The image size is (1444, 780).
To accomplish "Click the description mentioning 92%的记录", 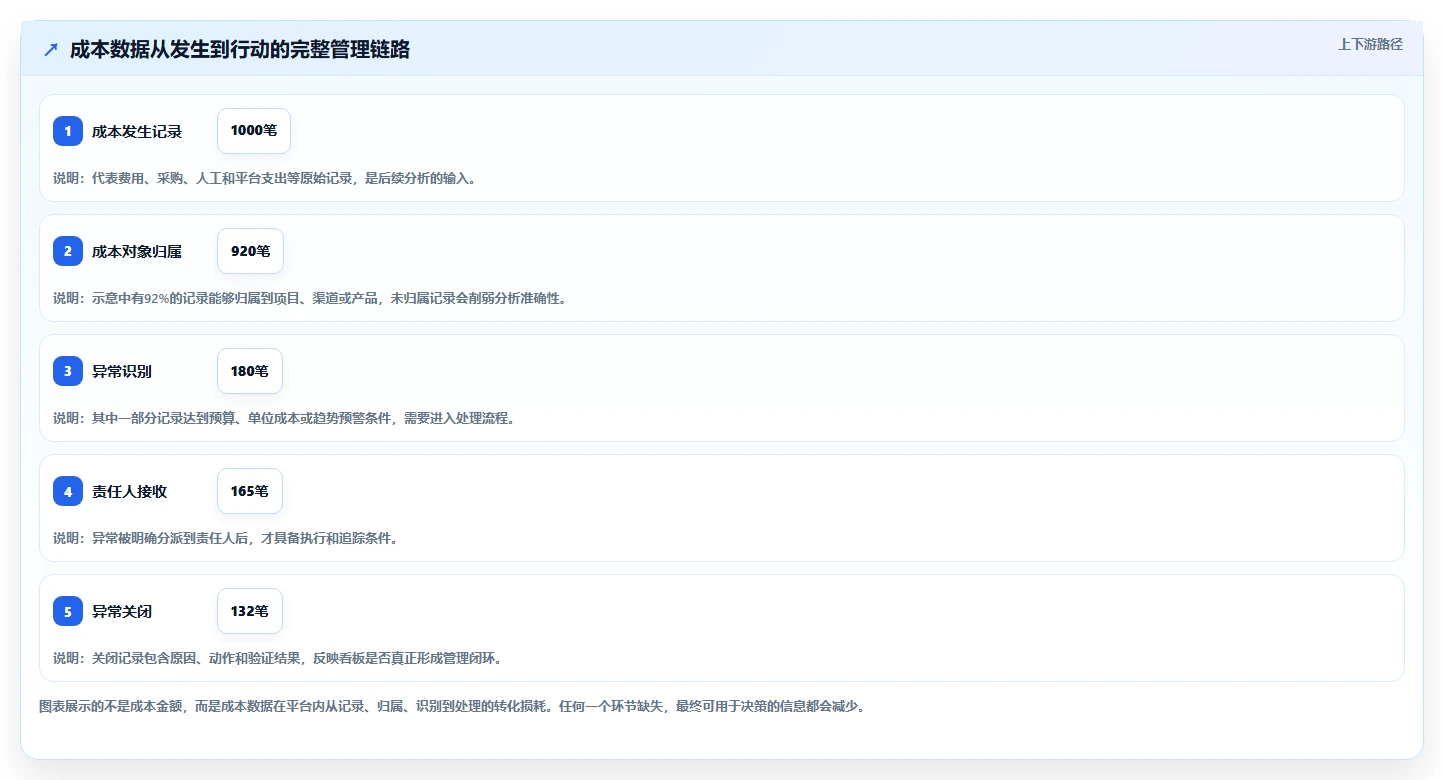I will [310, 298].
